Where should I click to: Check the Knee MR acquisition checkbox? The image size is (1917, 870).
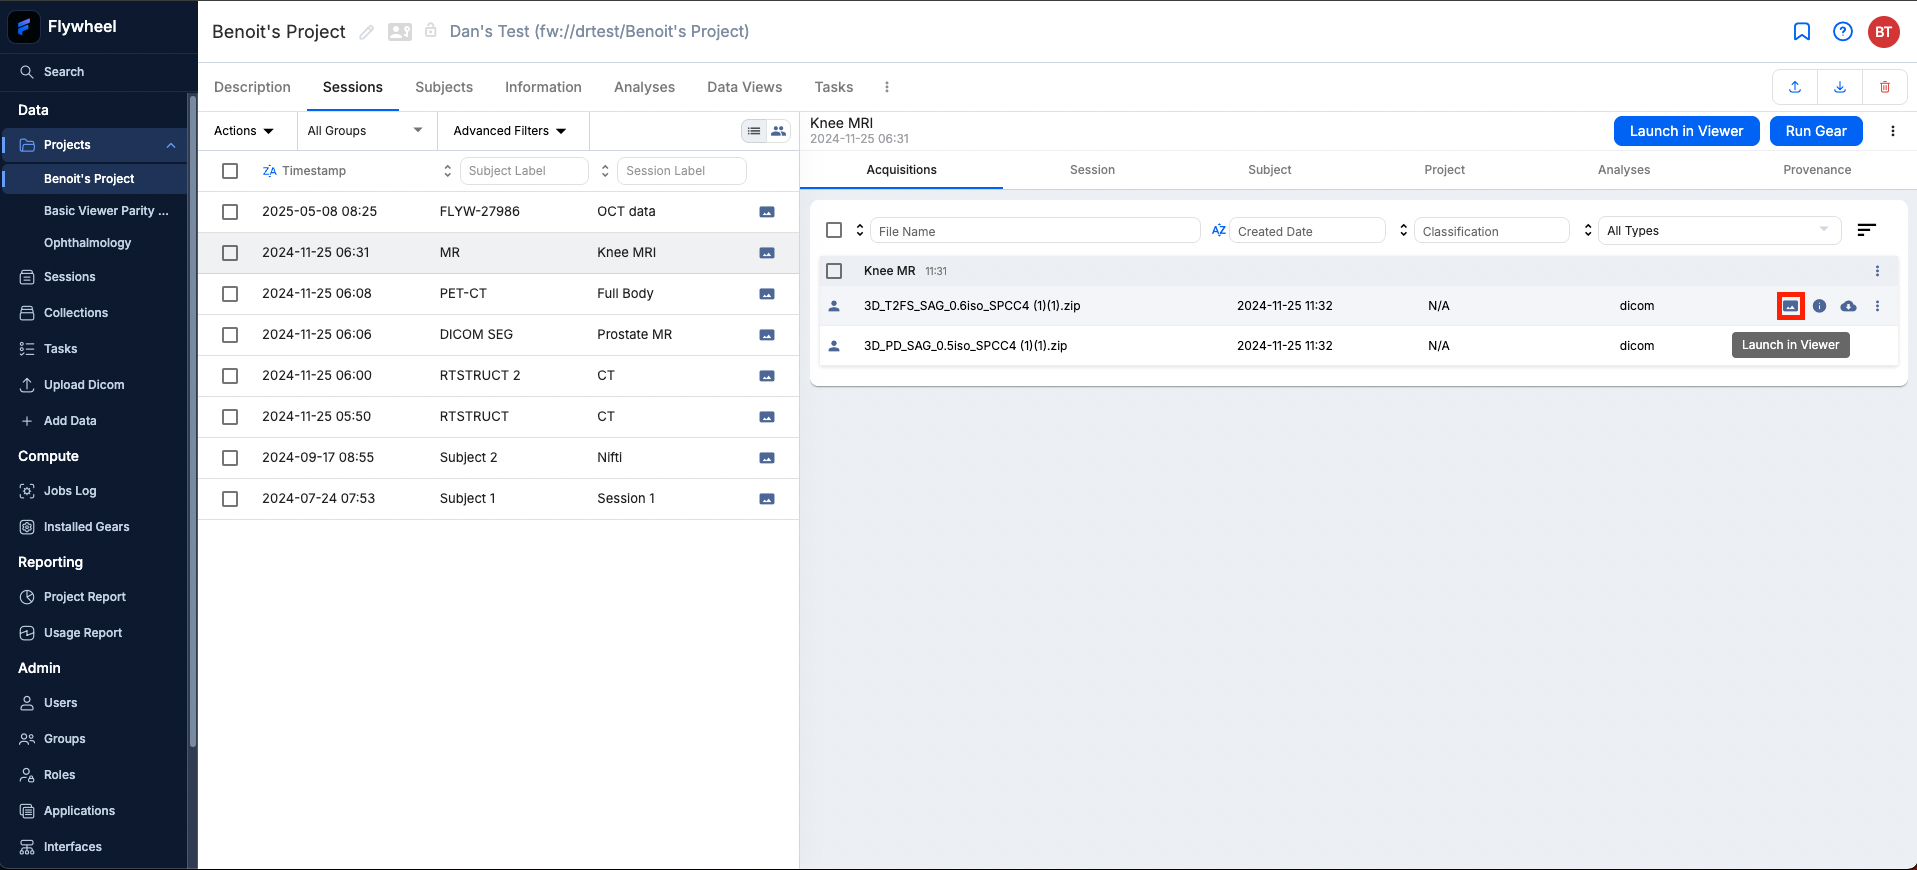[834, 271]
